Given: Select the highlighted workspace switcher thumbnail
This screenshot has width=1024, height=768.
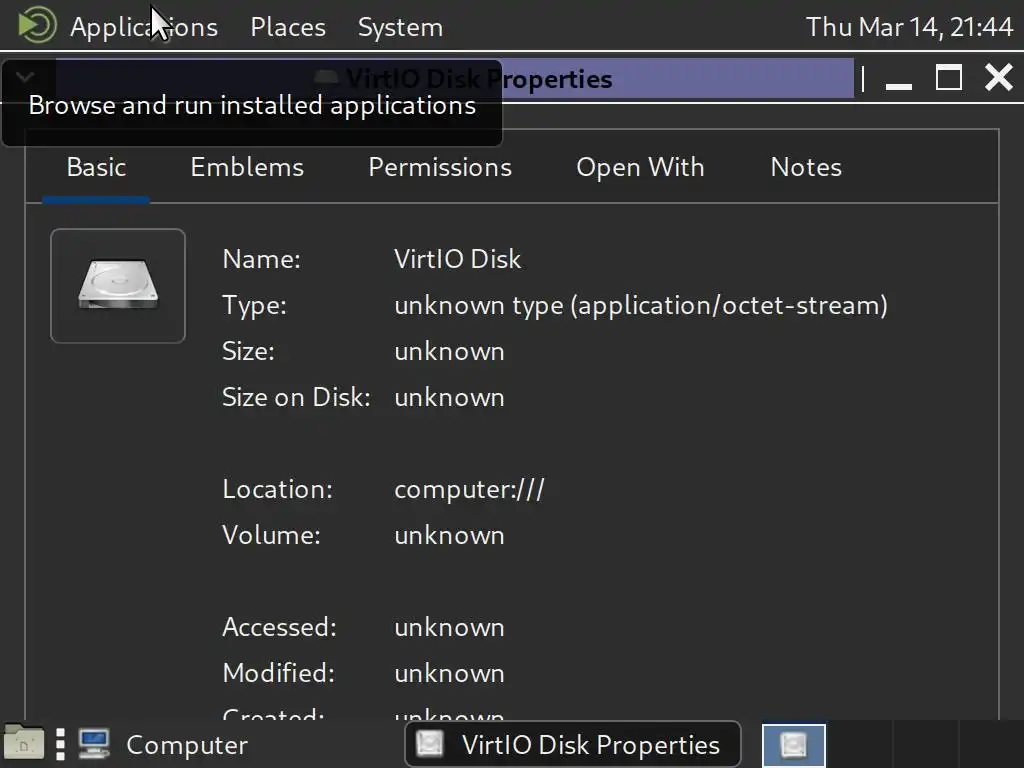Looking at the screenshot, I should (x=794, y=744).
